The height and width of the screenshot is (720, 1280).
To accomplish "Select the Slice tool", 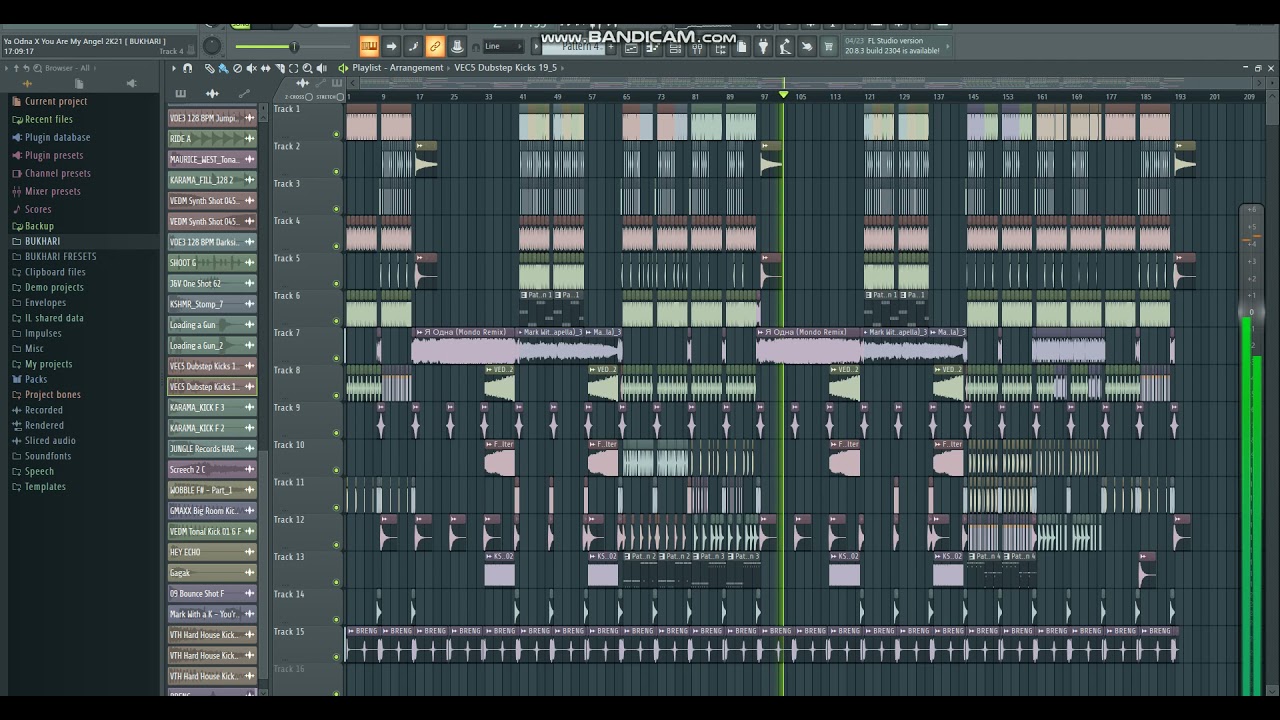I will 279,68.
